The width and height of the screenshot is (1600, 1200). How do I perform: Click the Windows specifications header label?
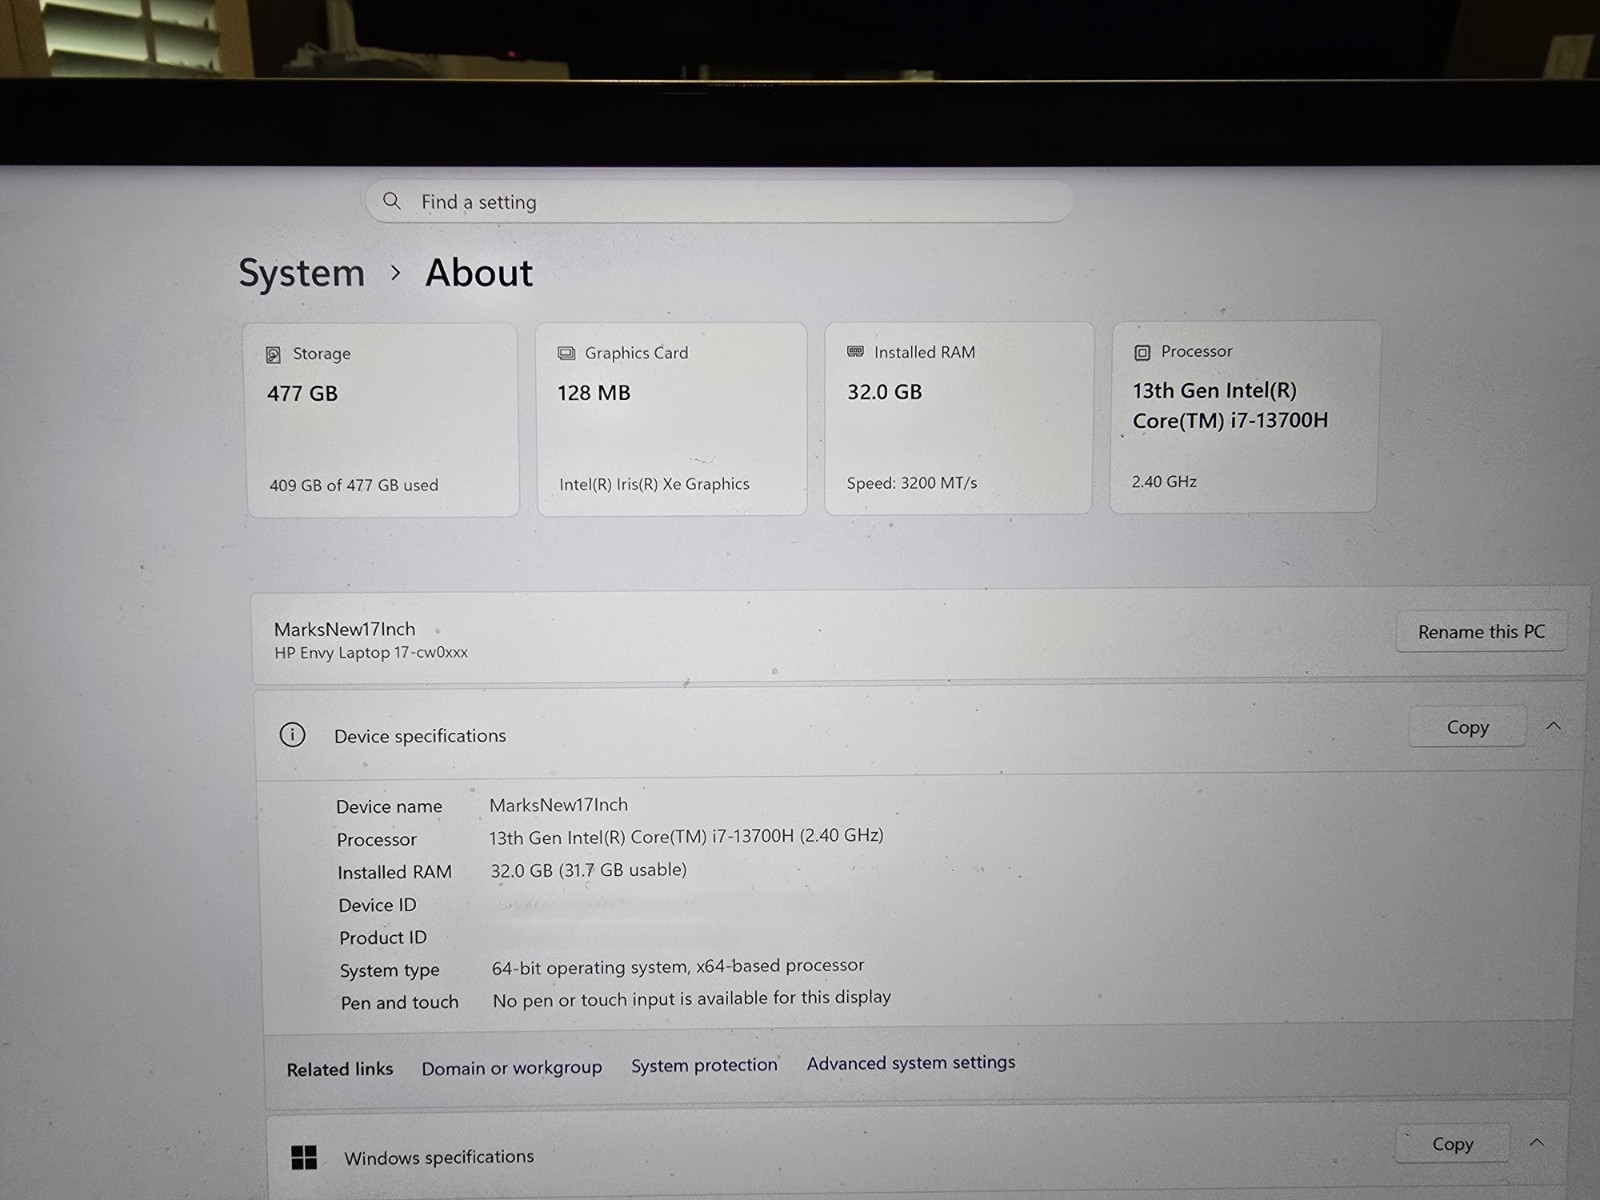pyautogui.click(x=439, y=1158)
